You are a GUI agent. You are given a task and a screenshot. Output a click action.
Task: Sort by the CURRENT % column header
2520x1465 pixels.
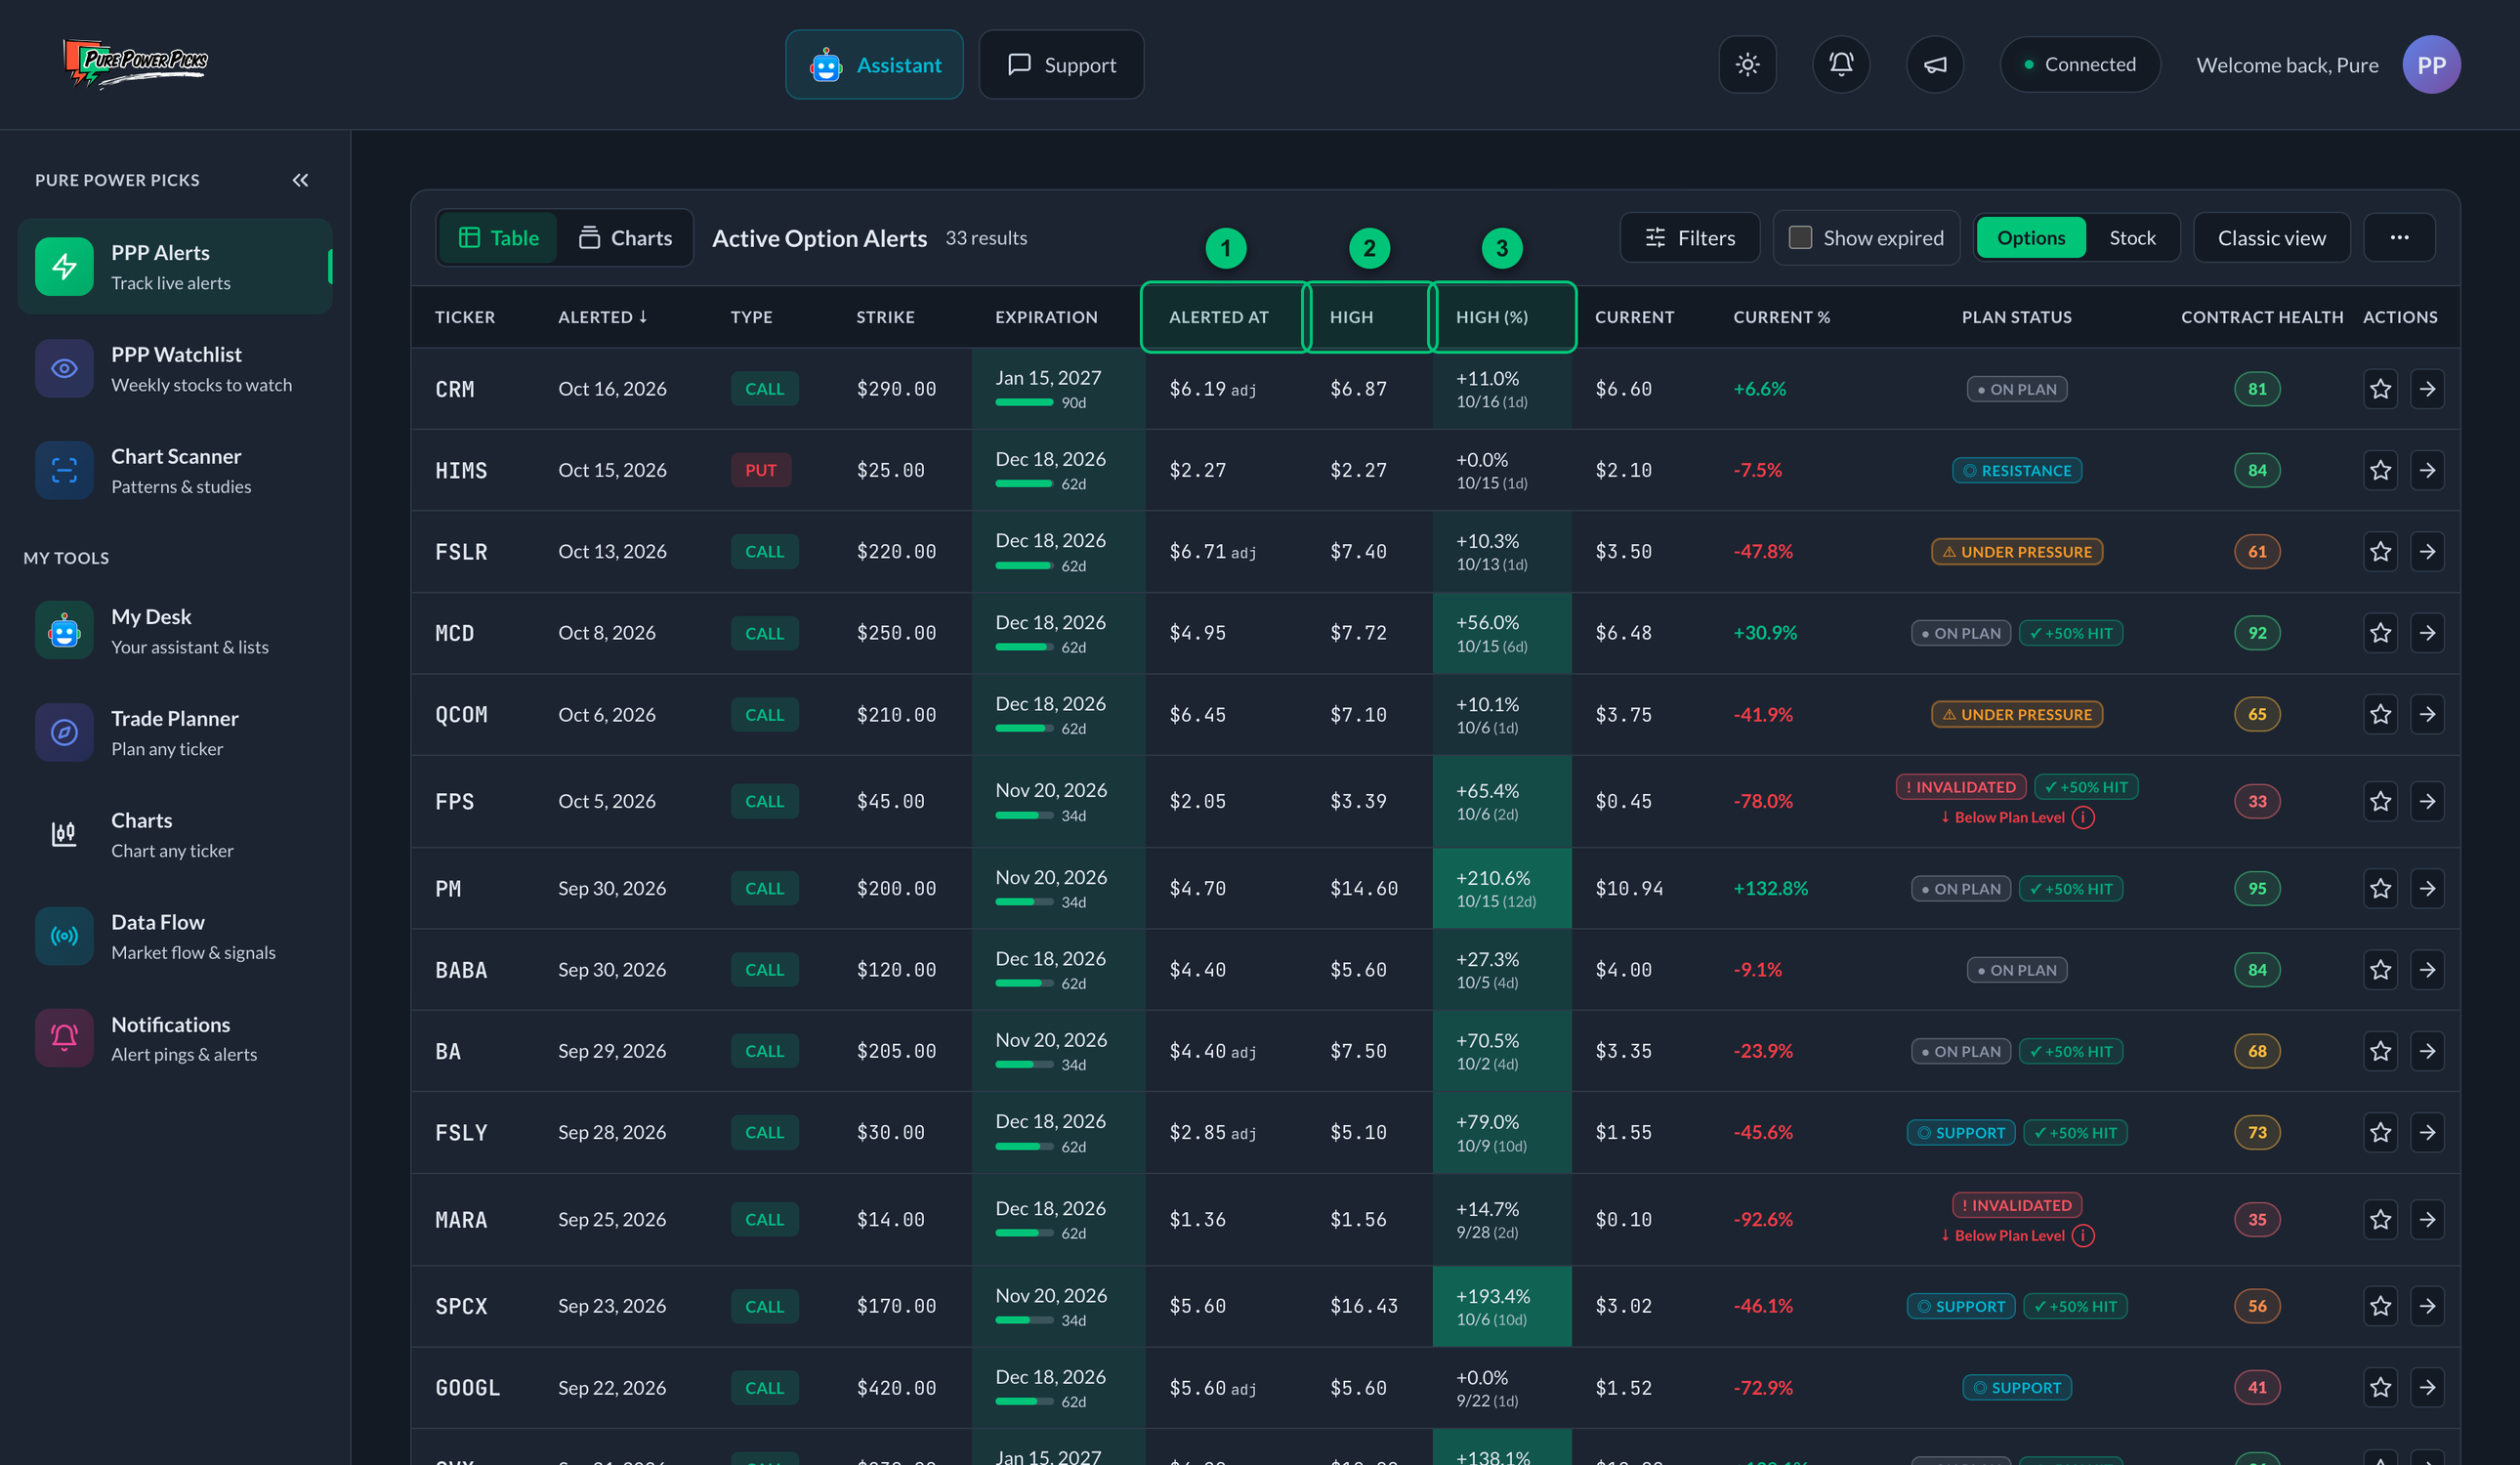coord(1781,317)
